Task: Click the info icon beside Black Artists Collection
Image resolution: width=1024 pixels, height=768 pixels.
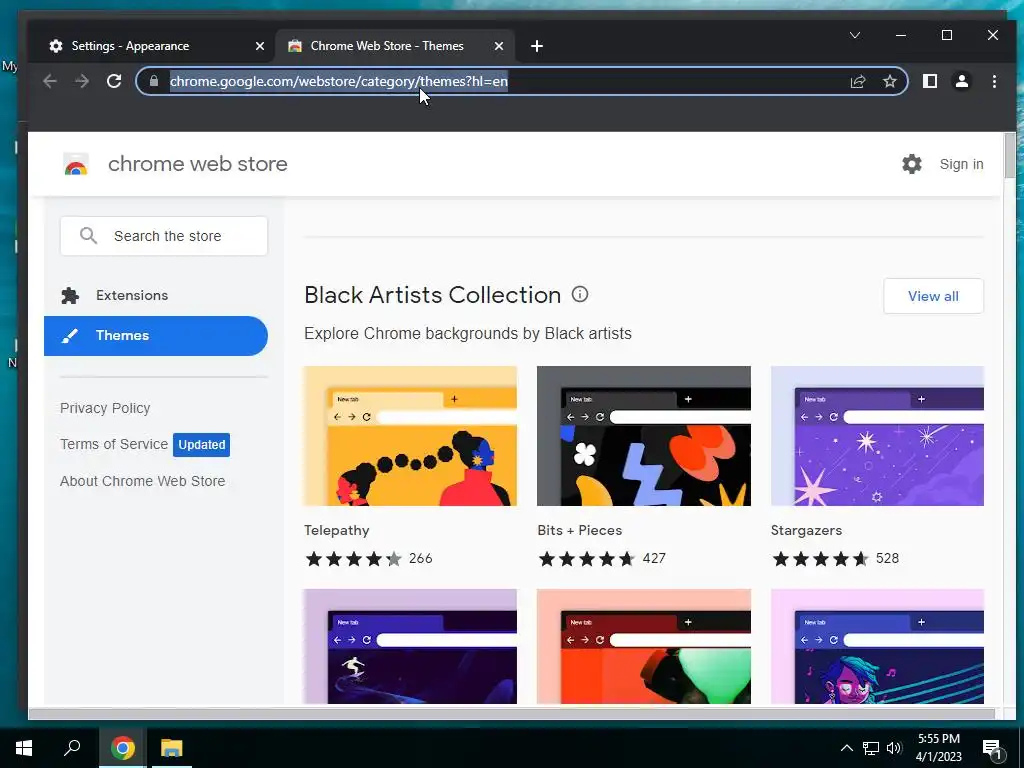Action: point(580,295)
